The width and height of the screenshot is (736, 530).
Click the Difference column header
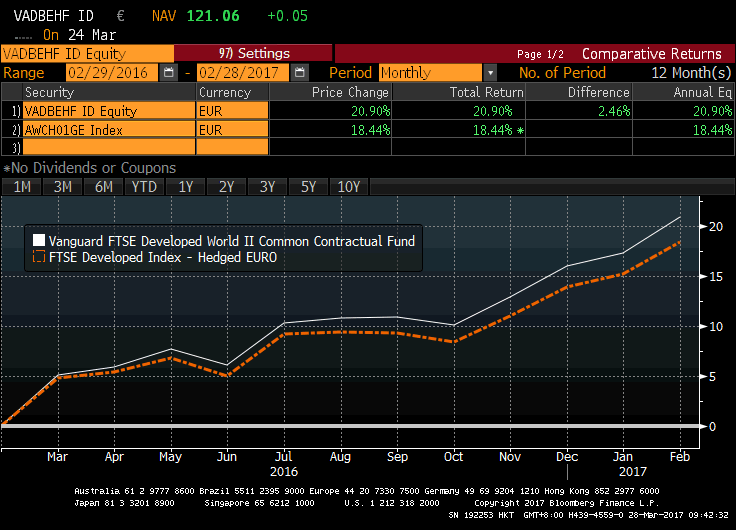pyautogui.click(x=579, y=92)
